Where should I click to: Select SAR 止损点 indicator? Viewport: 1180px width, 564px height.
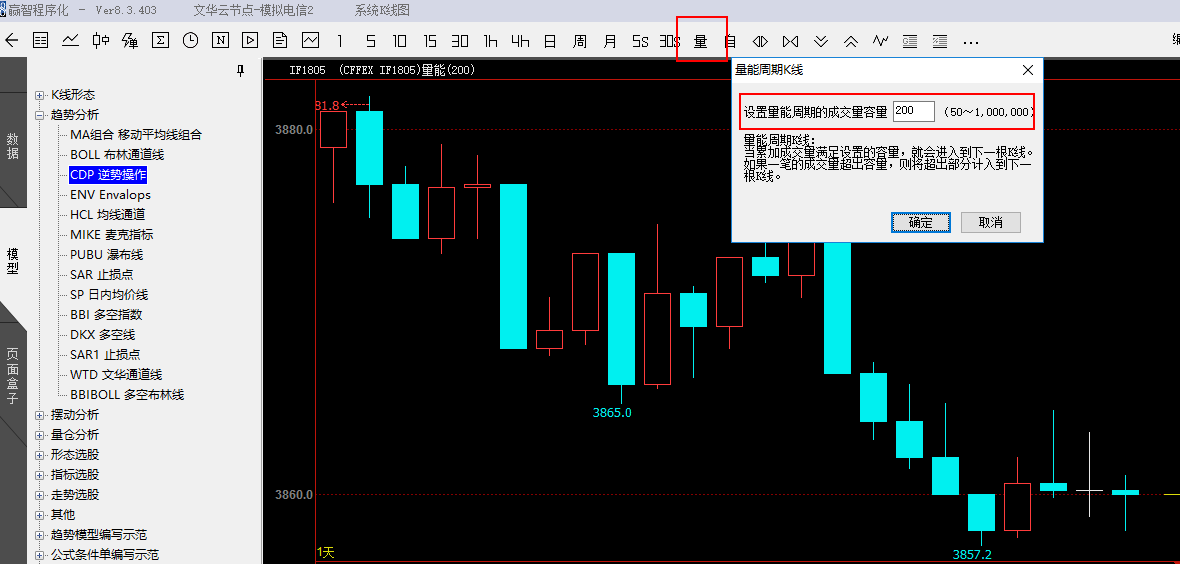coord(102,275)
